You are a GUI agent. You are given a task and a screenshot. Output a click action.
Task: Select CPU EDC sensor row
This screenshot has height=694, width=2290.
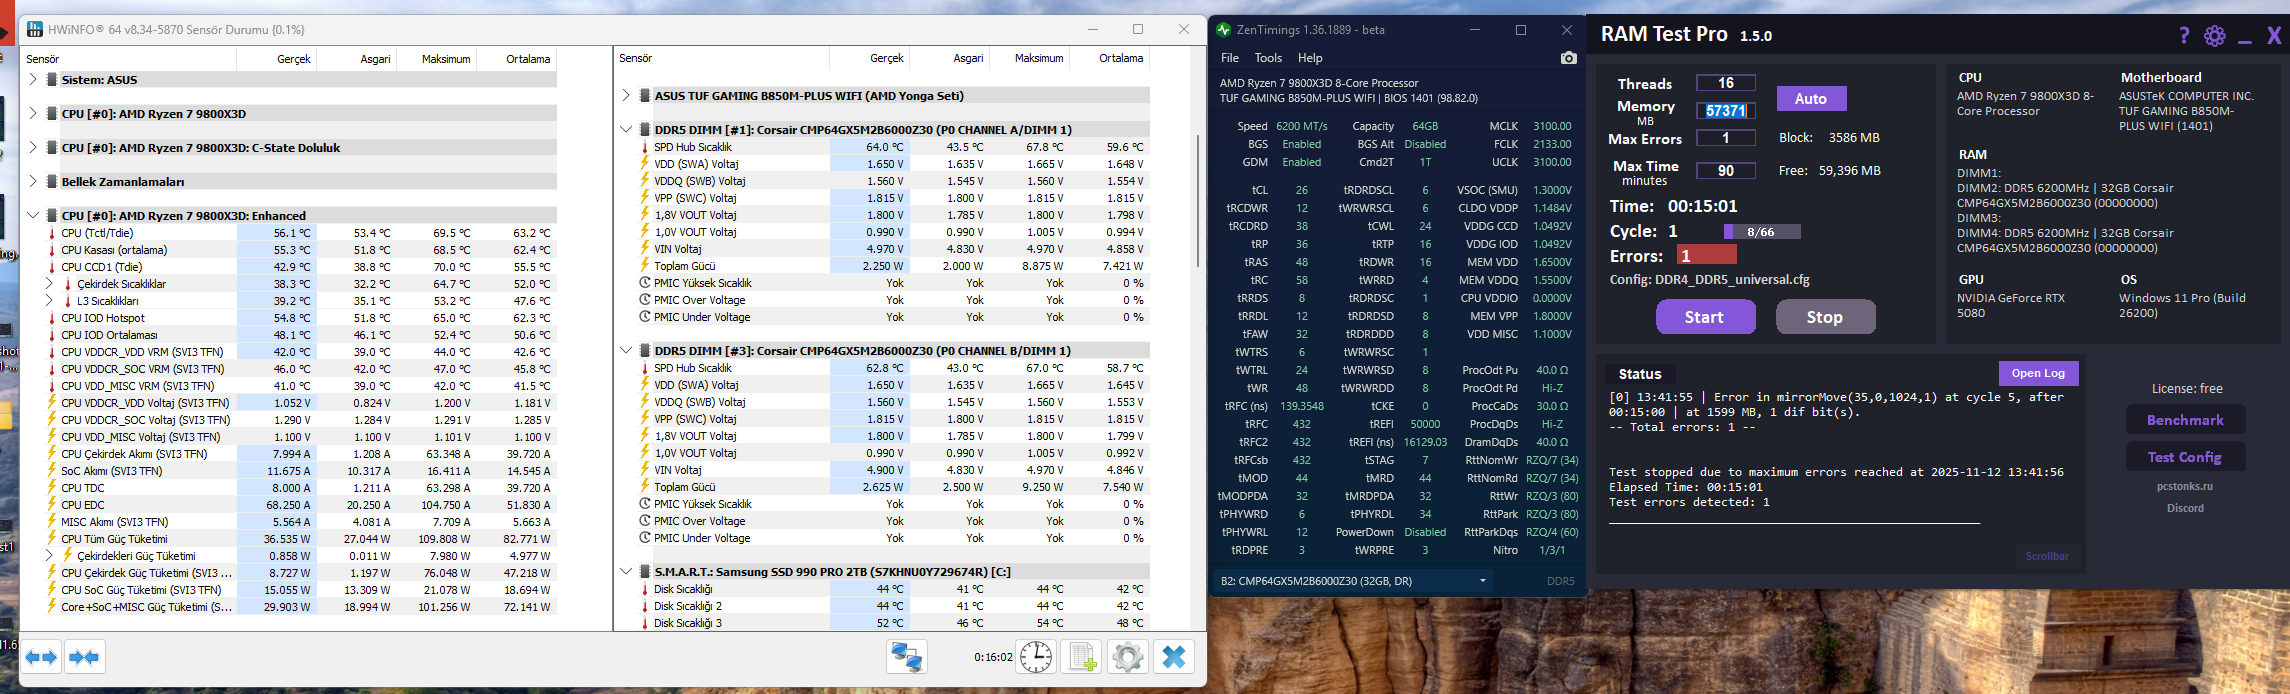coord(301,505)
